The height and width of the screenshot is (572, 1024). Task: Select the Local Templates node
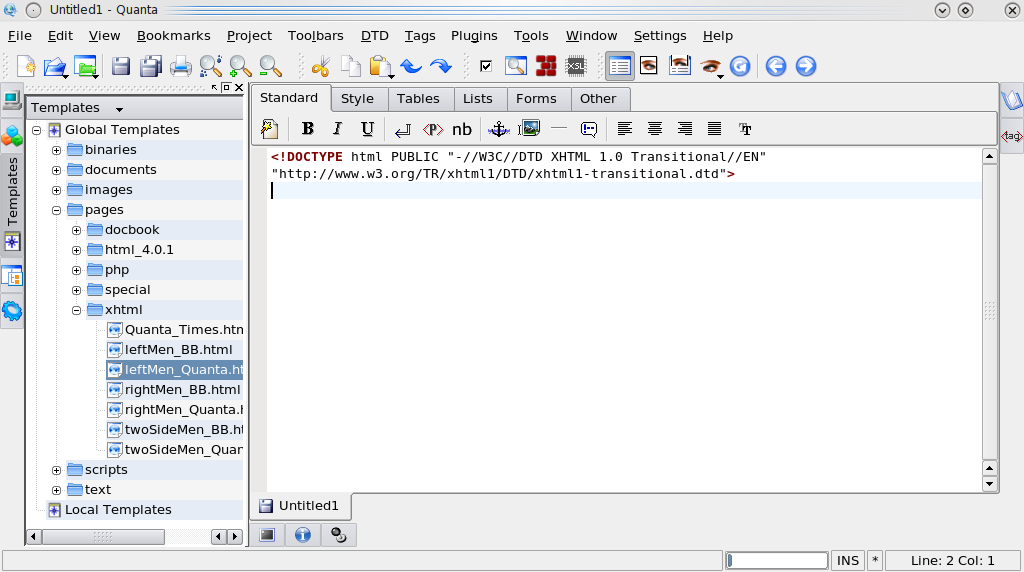point(118,510)
